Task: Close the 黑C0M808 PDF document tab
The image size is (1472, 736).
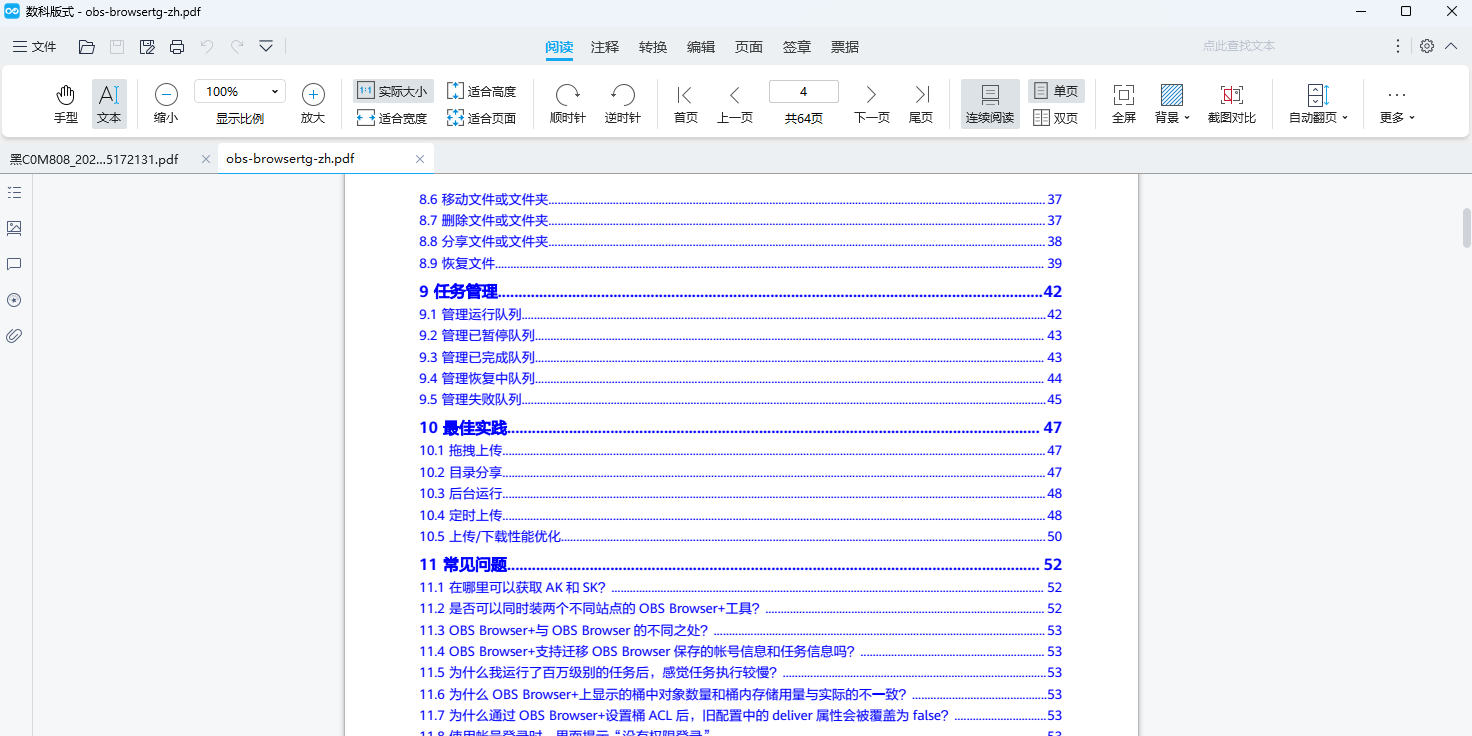Action: pos(205,159)
